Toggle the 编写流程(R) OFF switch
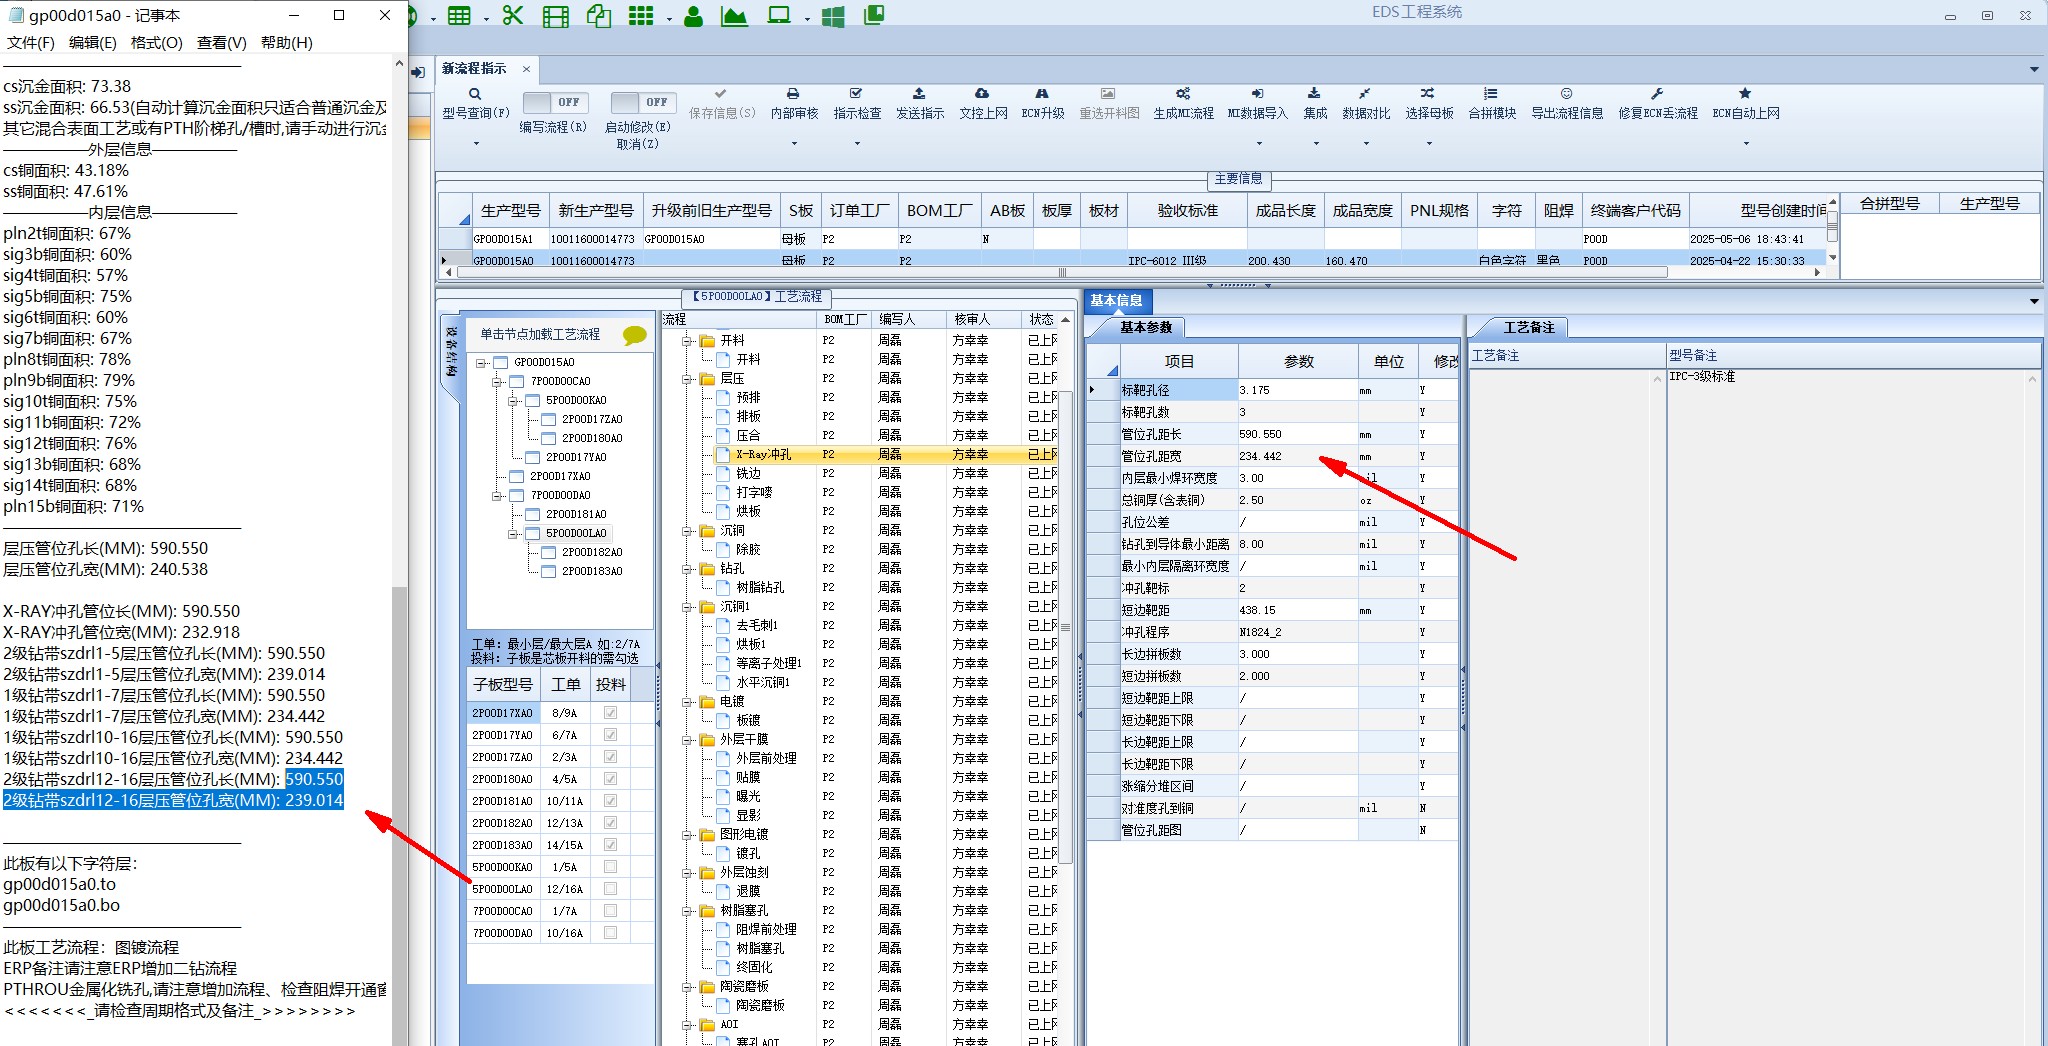 click(555, 102)
